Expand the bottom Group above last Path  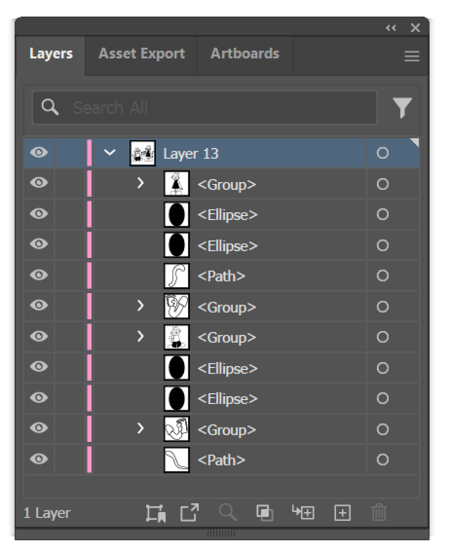[x=141, y=428]
